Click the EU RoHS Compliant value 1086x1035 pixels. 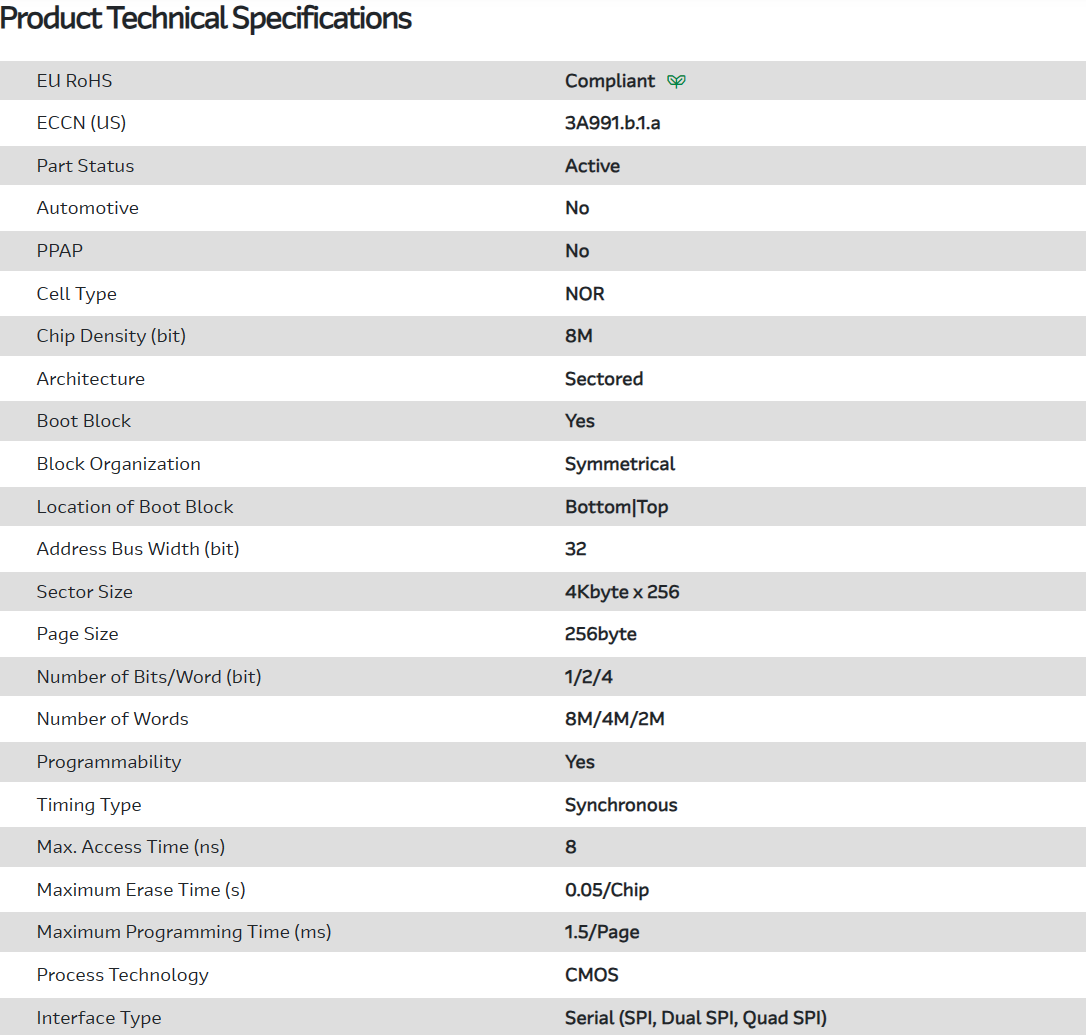[x=610, y=81]
